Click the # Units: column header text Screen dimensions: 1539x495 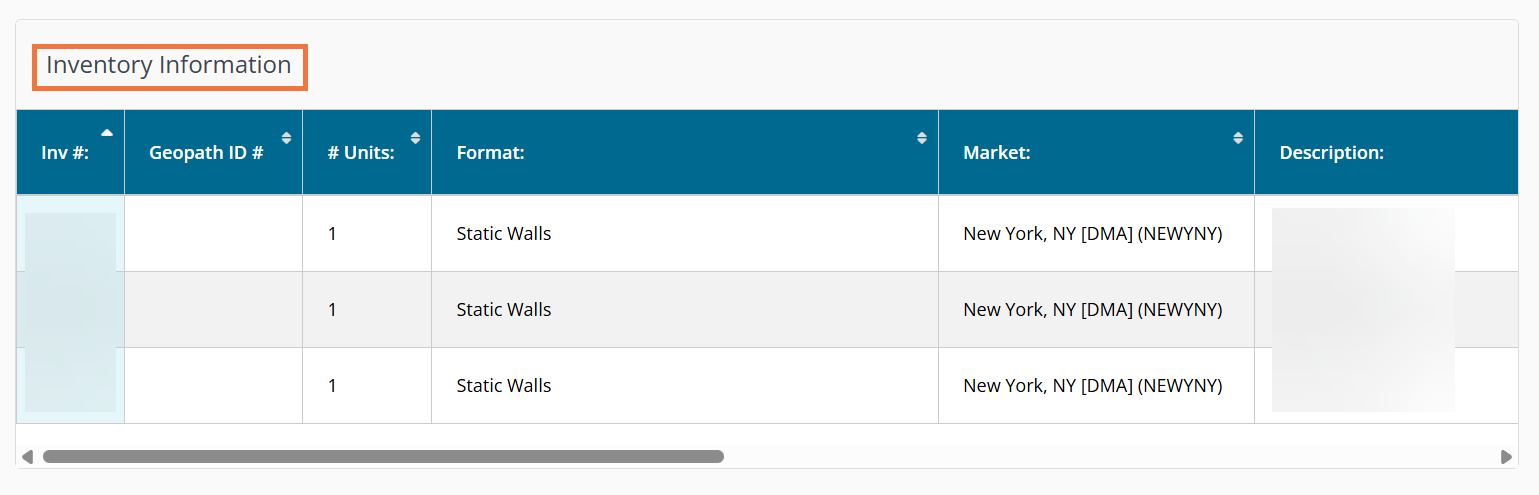click(361, 154)
